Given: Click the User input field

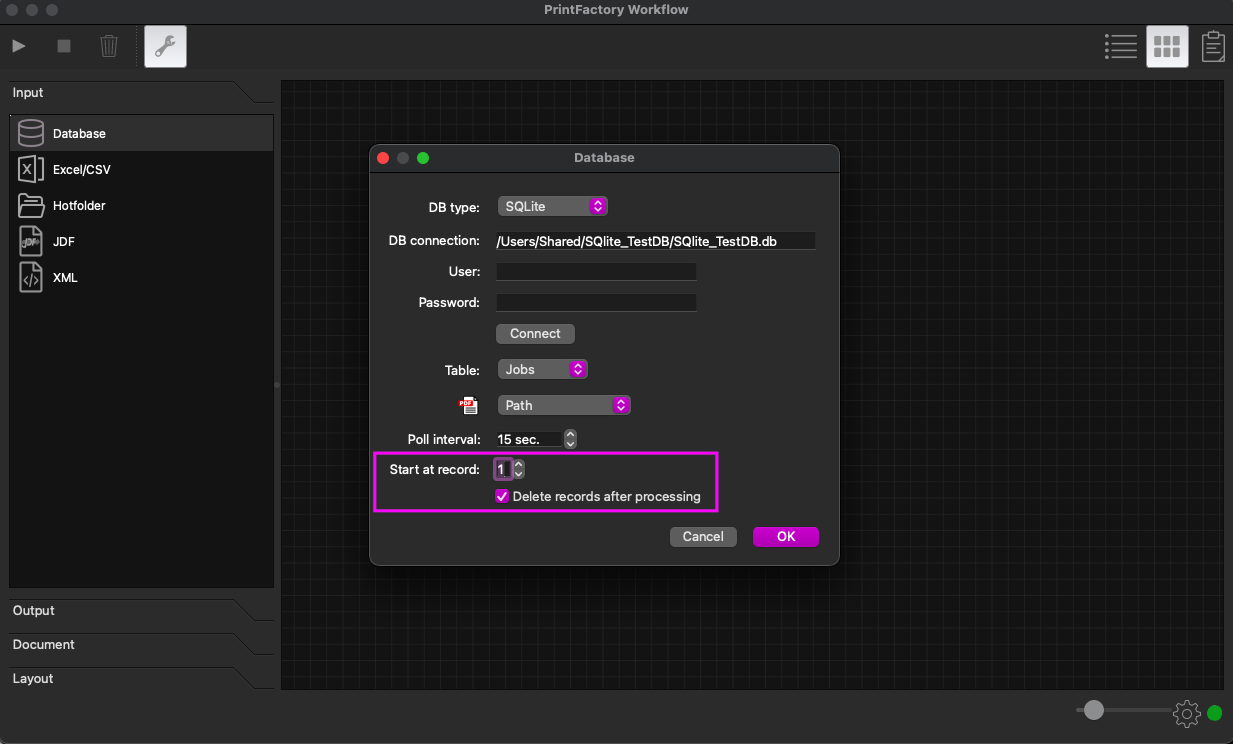Looking at the screenshot, I should click(x=596, y=272).
